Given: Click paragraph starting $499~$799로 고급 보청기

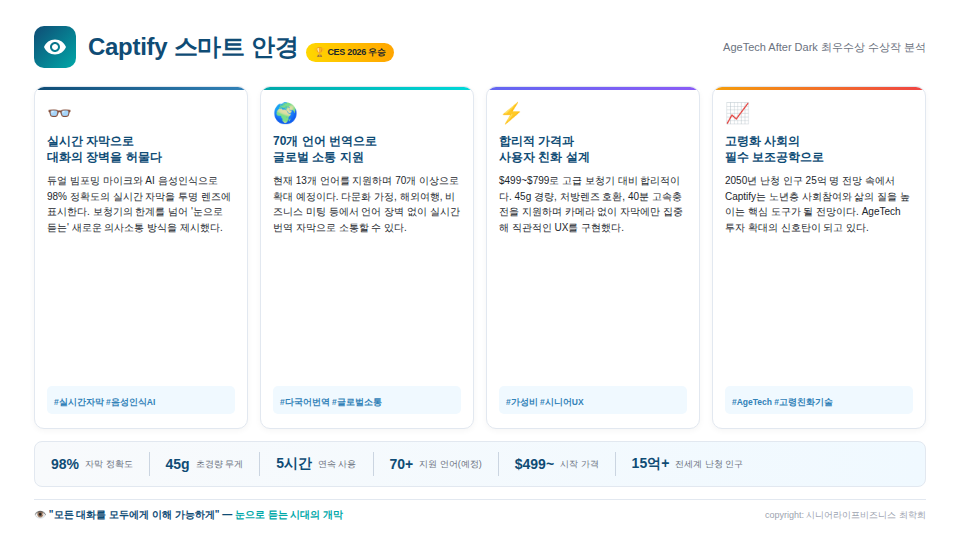Looking at the screenshot, I should 591,204.
